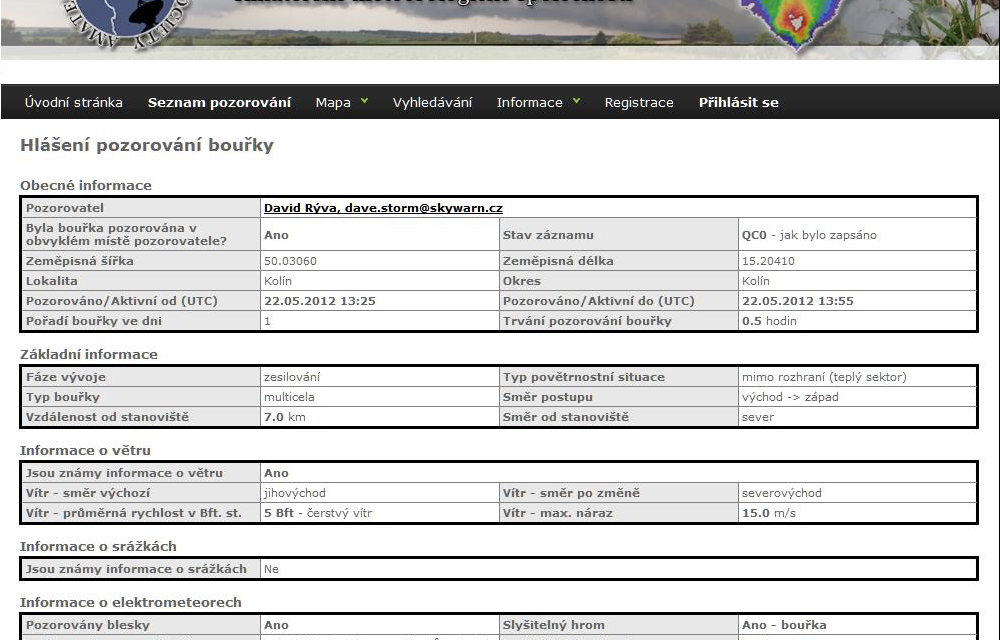This screenshot has width=1000, height=640.
Task: Select latitude value 50.03060
Action: 290,261
